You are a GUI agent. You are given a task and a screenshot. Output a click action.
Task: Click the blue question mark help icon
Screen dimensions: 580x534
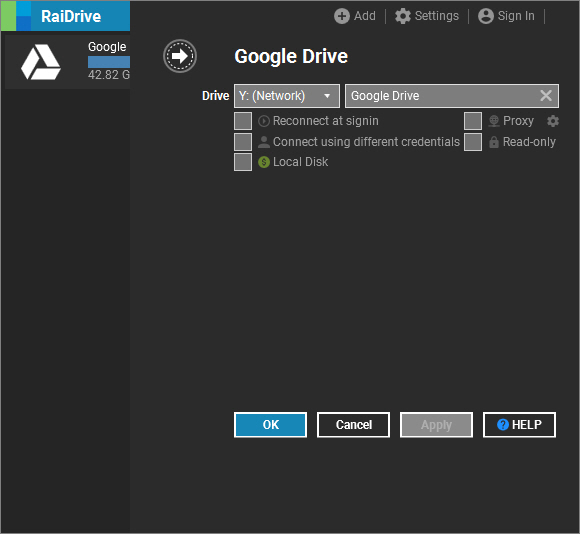pyautogui.click(x=503, y=425)
